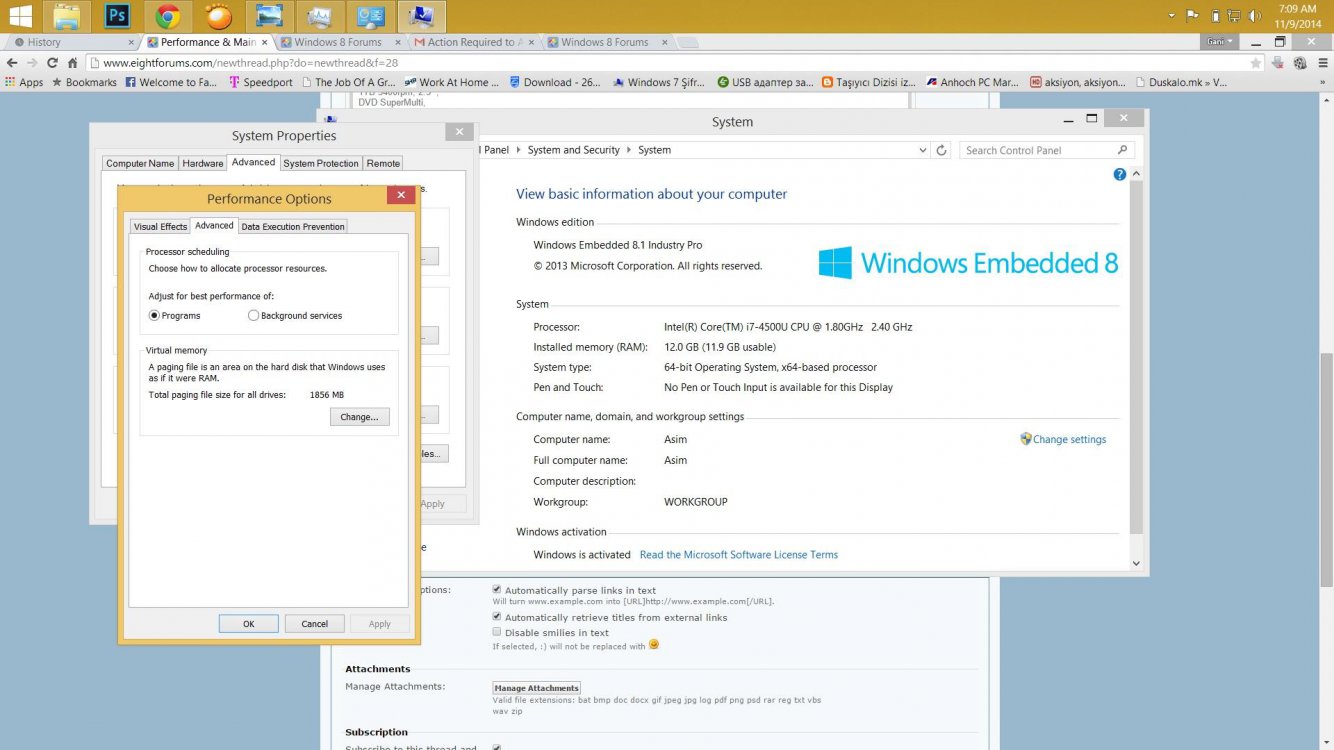Click the Manage Attachments button
This screenshot has height=750, width=1334.
[x=537, y=688]
